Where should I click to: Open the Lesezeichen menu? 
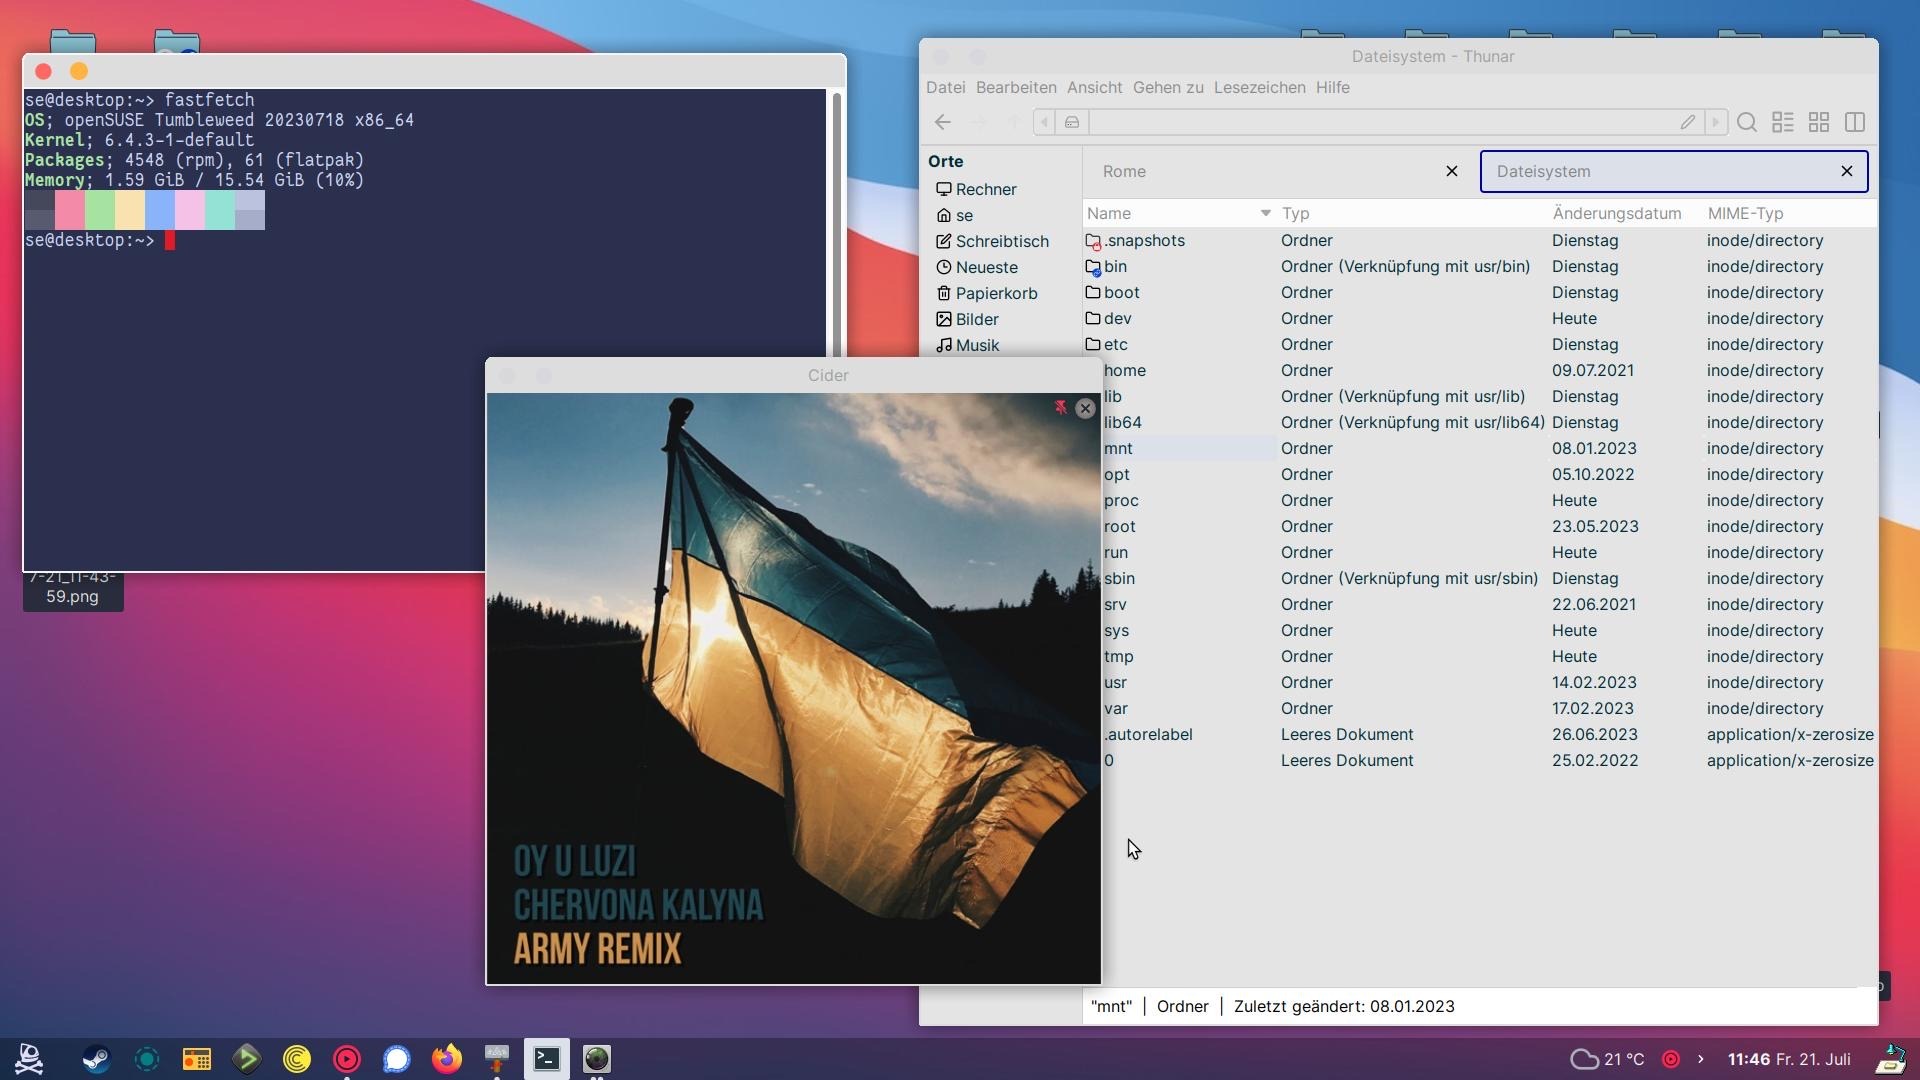pyautogui.click(x=1259, y=88)
